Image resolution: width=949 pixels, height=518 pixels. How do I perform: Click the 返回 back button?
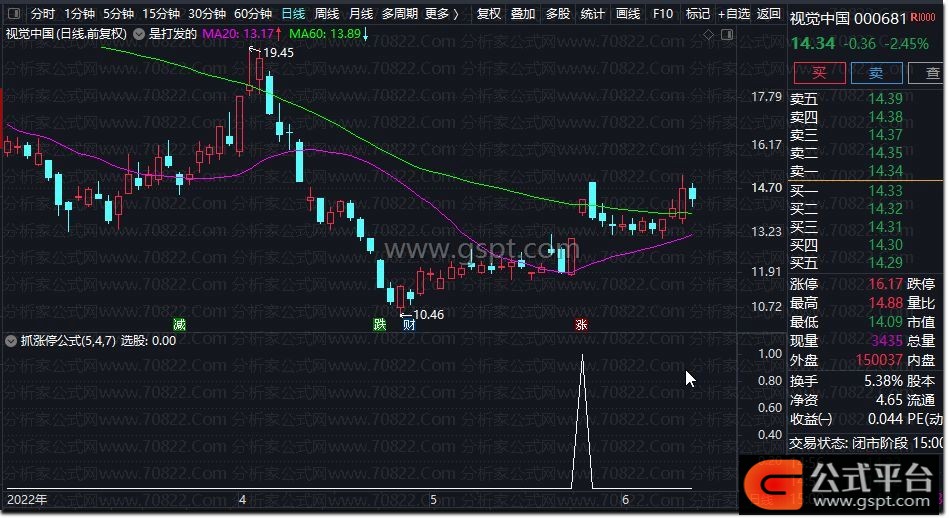click(x=769, y=13)
